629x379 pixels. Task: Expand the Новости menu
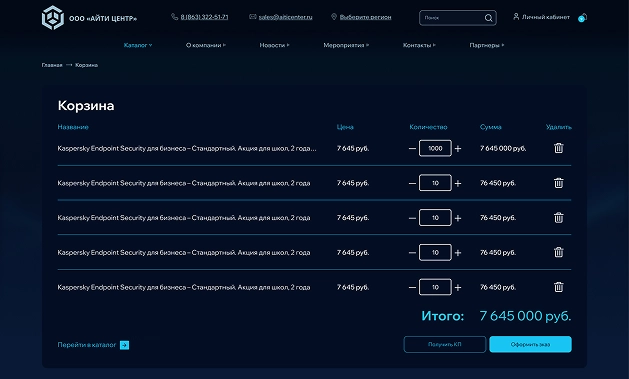[274, 45]
